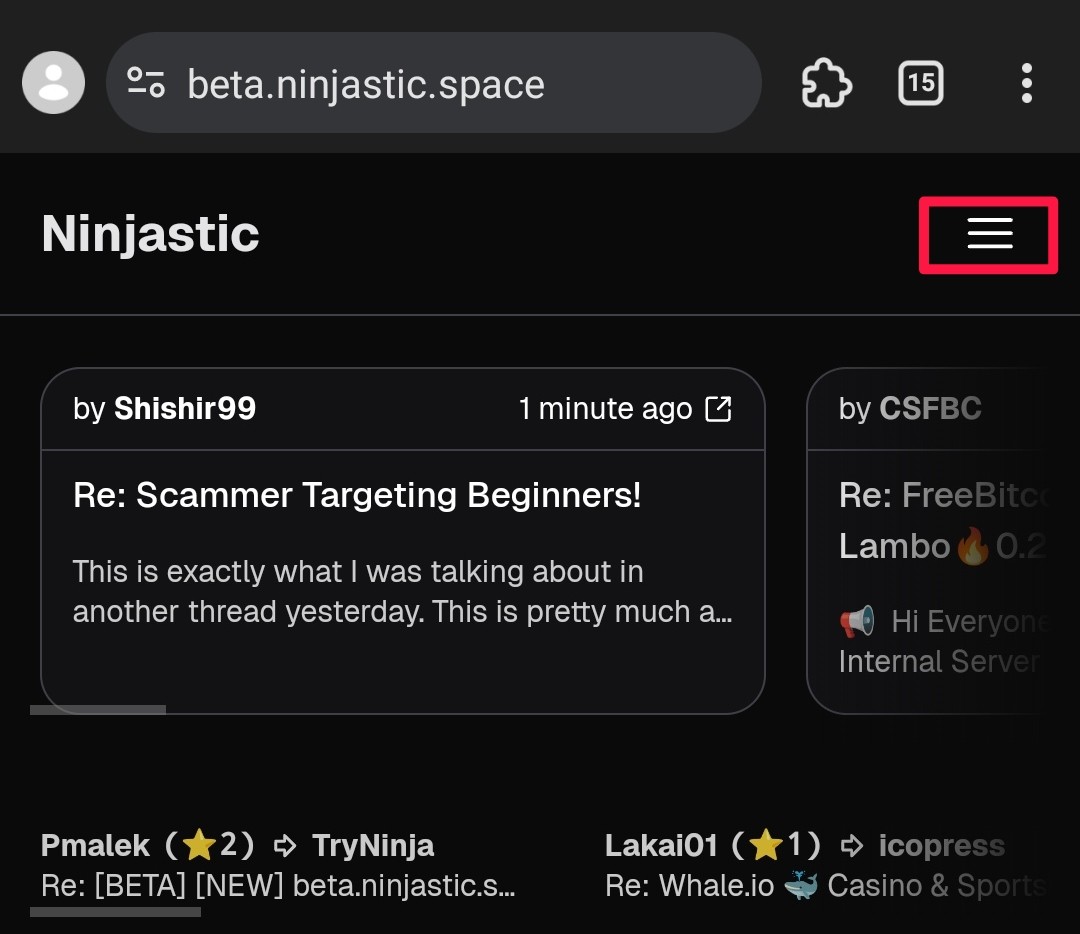The height and width of the screenshot is (934, 1080).
Task: Go to the Ninjastic home logo
Action: (150, 234)
